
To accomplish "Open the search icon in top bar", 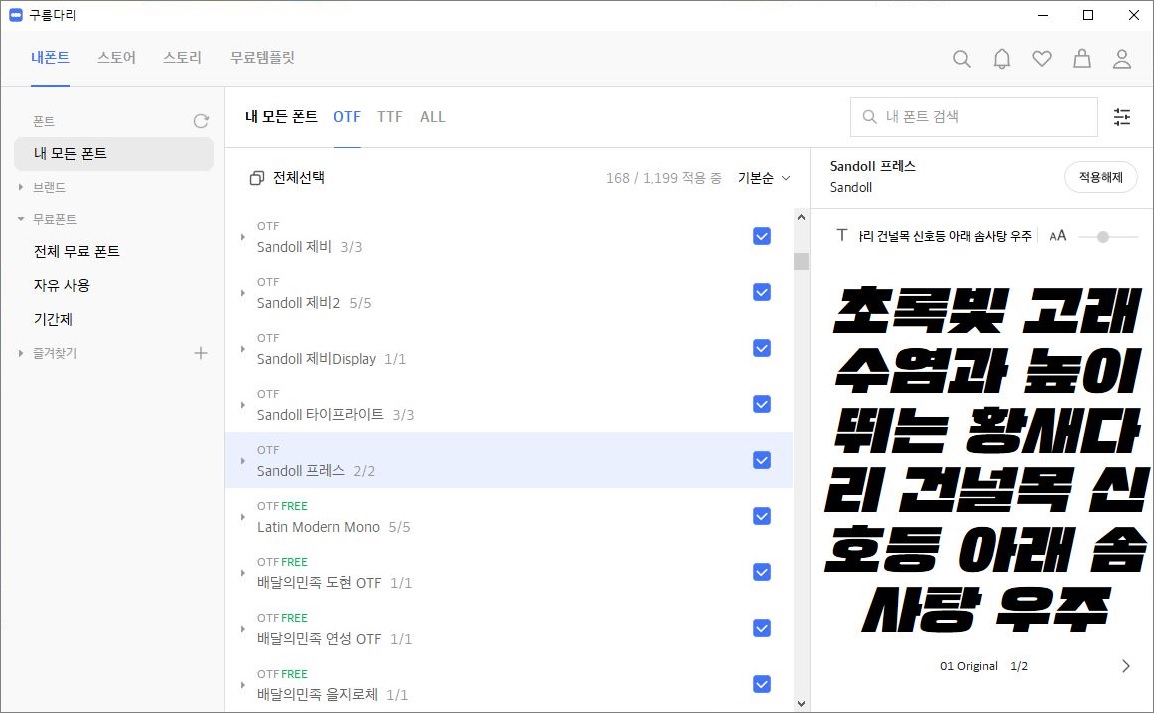I will (x=961, y=59).
